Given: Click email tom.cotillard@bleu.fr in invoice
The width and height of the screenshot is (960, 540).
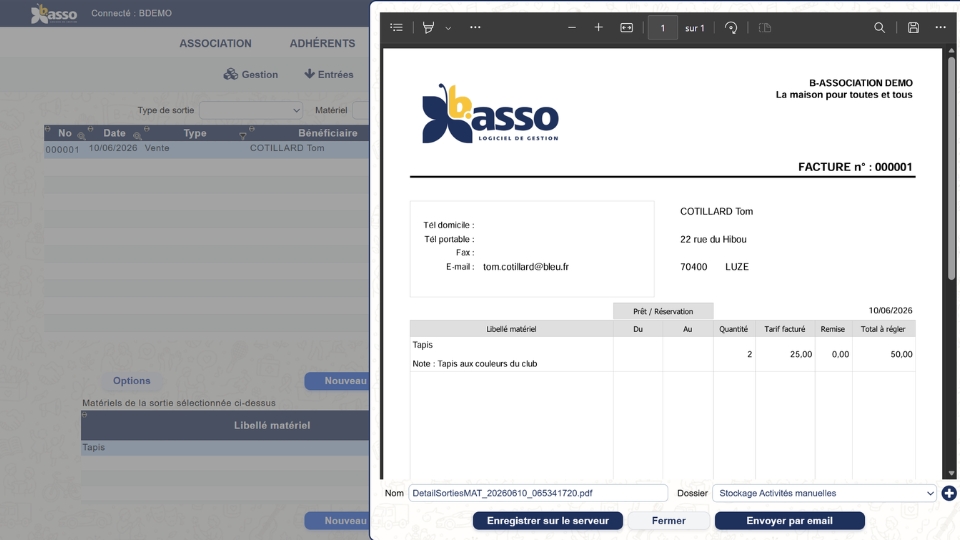Looking at the screenshot, I should (526, 267).
